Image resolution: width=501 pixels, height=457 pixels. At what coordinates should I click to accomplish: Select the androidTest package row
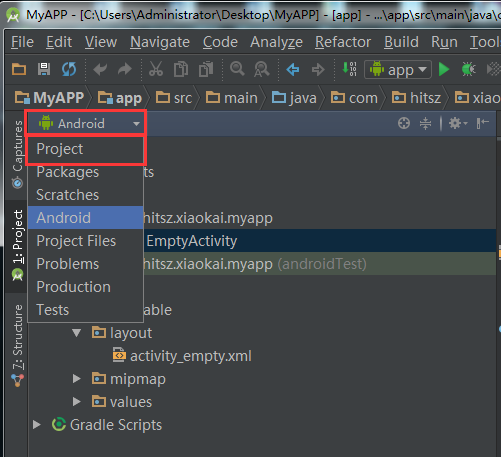320,264
